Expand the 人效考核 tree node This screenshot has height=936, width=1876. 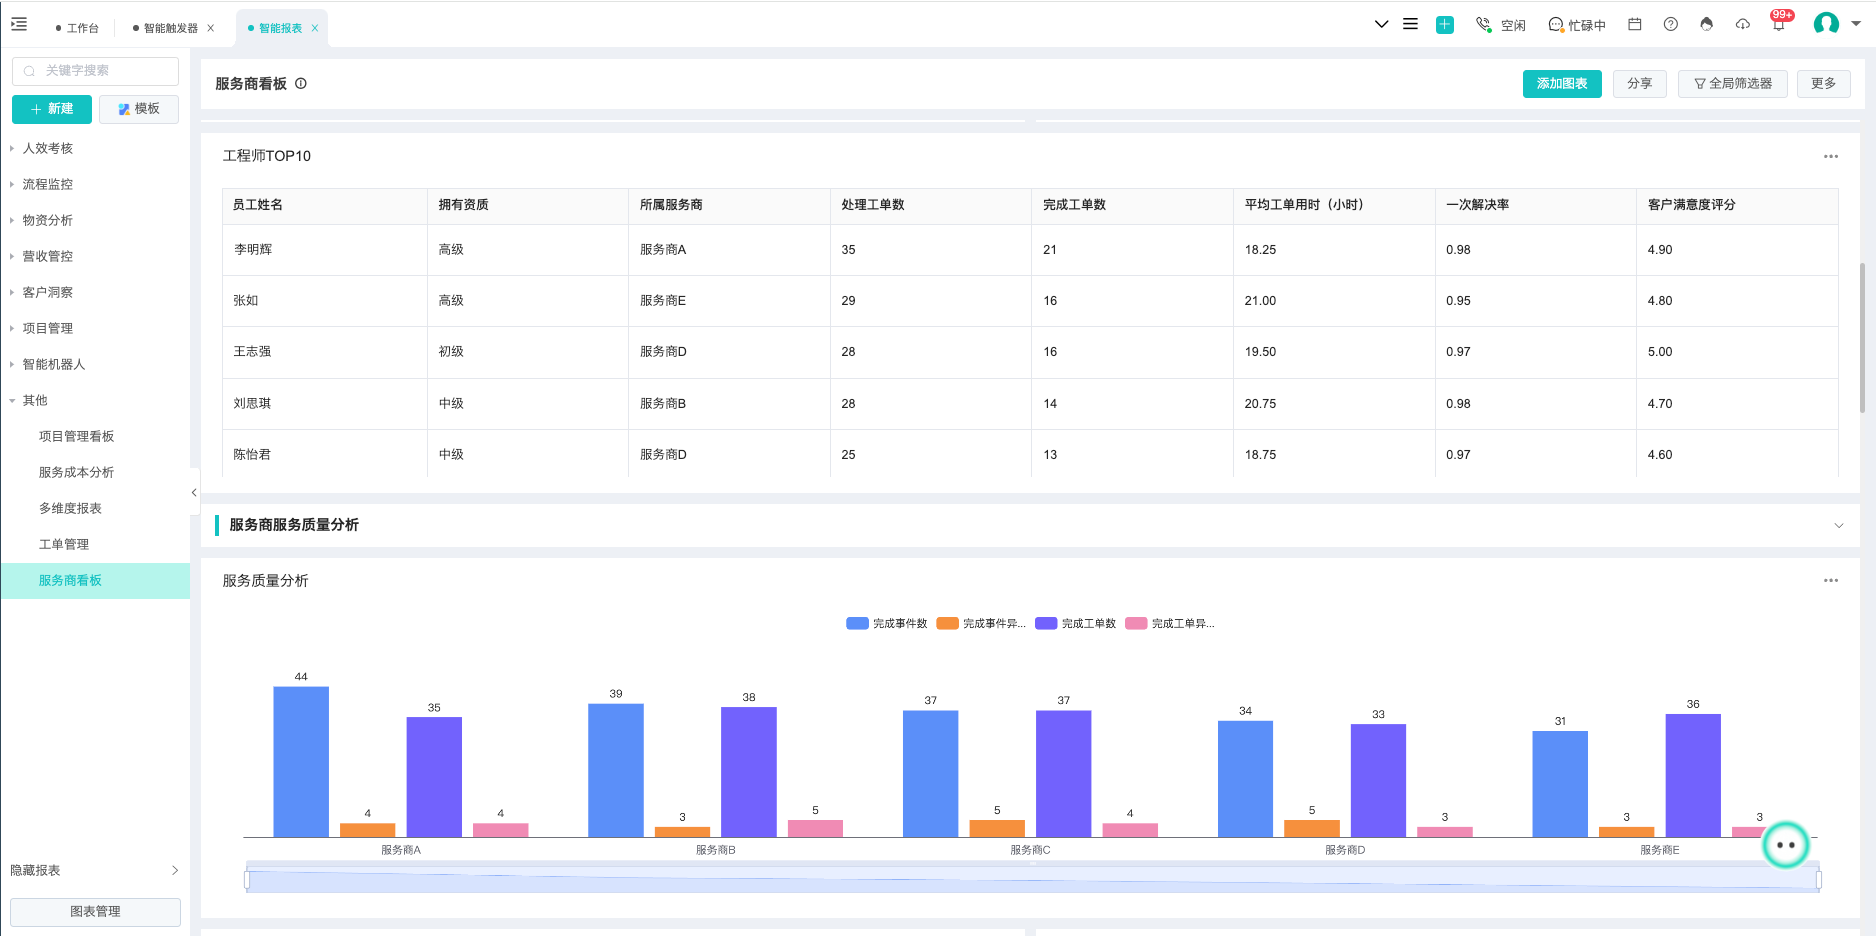(12, 148)
